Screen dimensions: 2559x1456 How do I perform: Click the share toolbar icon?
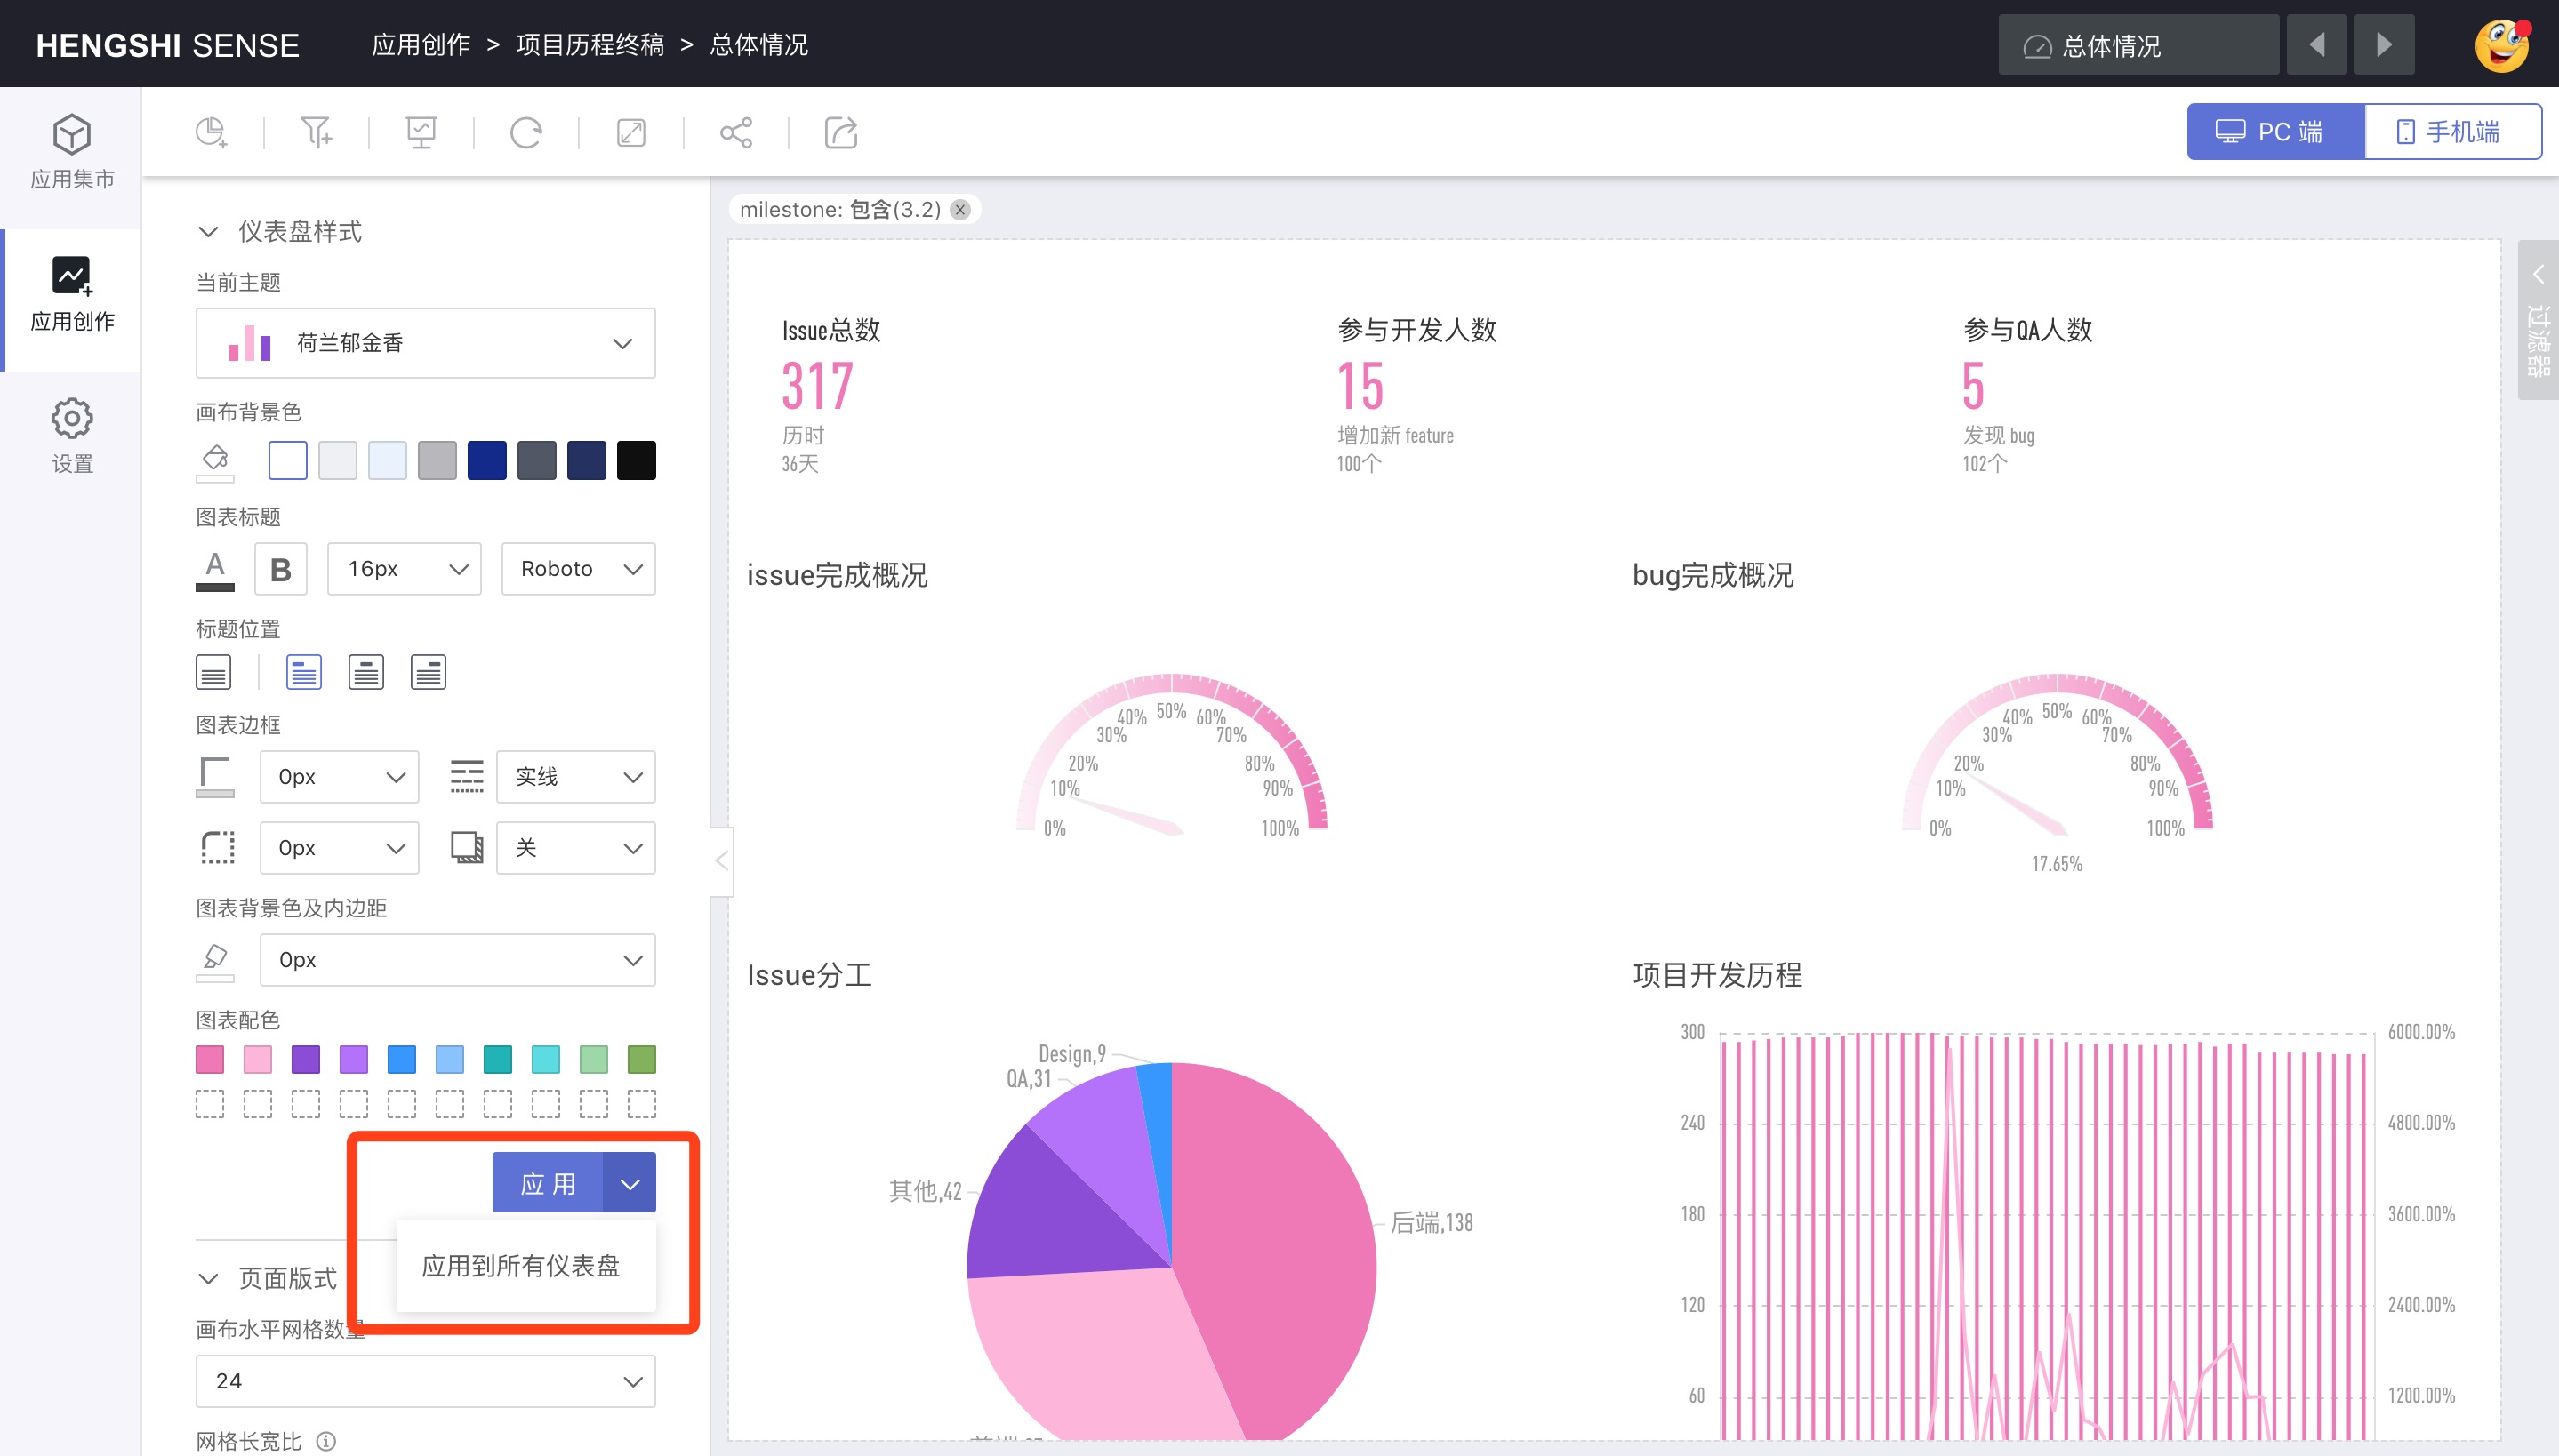(736, 132)
